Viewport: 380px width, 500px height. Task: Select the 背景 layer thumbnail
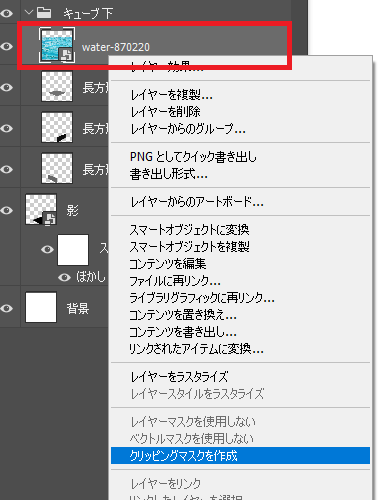41,307
